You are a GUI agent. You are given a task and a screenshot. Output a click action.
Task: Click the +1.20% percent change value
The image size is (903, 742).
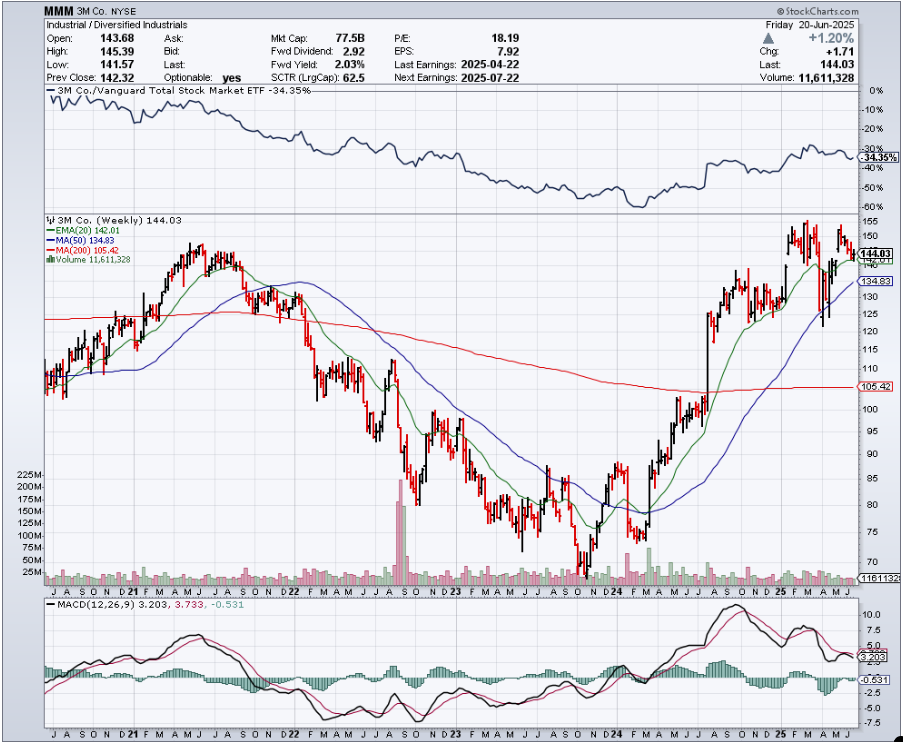pos(831,39)
